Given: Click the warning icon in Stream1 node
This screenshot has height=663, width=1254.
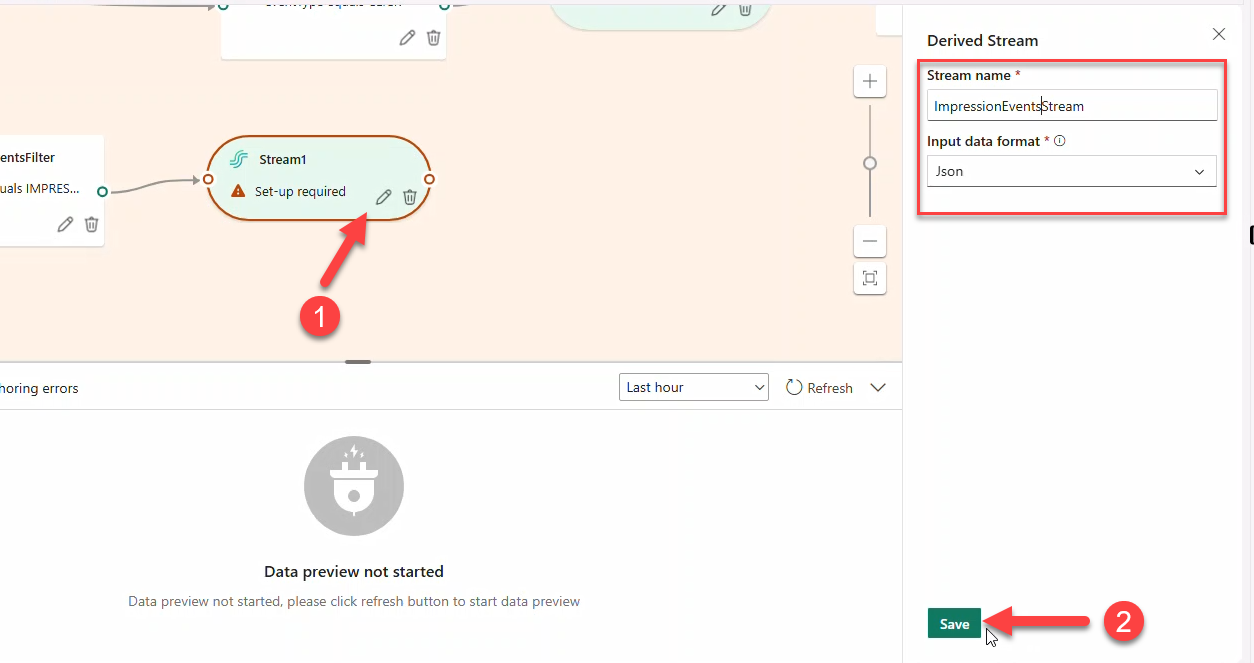Looking at the screenshot, I should coord(238,191).
